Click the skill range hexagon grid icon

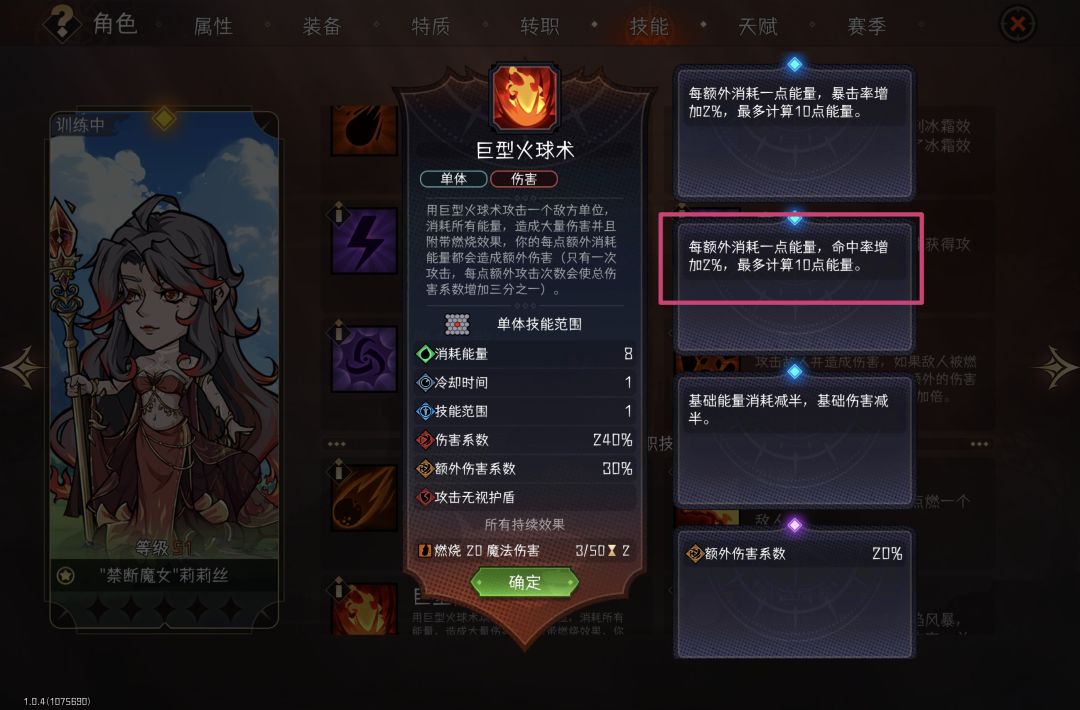[x=457, y=324]
